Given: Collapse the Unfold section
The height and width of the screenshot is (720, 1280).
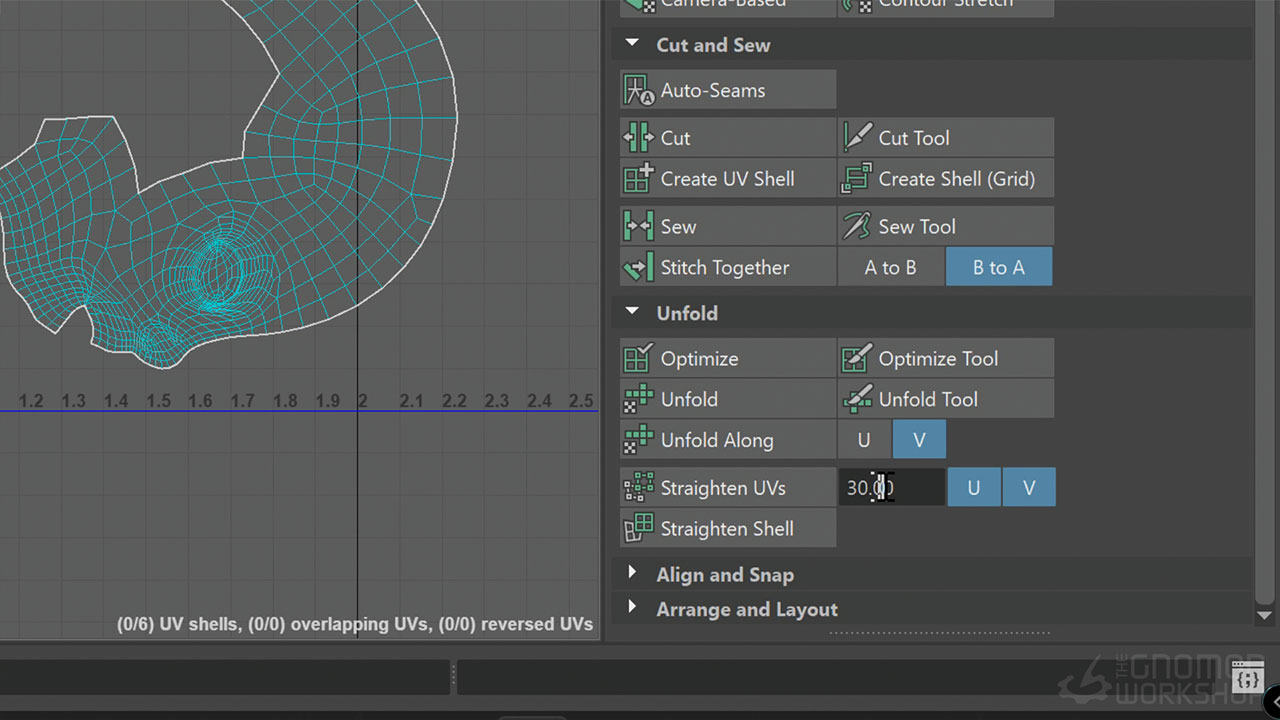Looking at the screenshot, I should click(x=632, y=313).
